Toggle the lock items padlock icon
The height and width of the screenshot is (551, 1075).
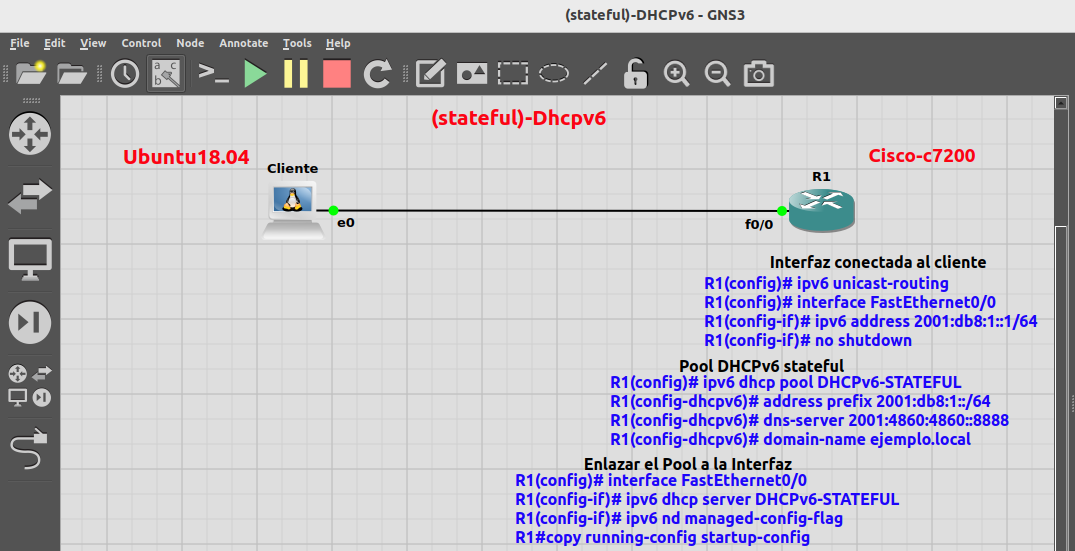635,73
